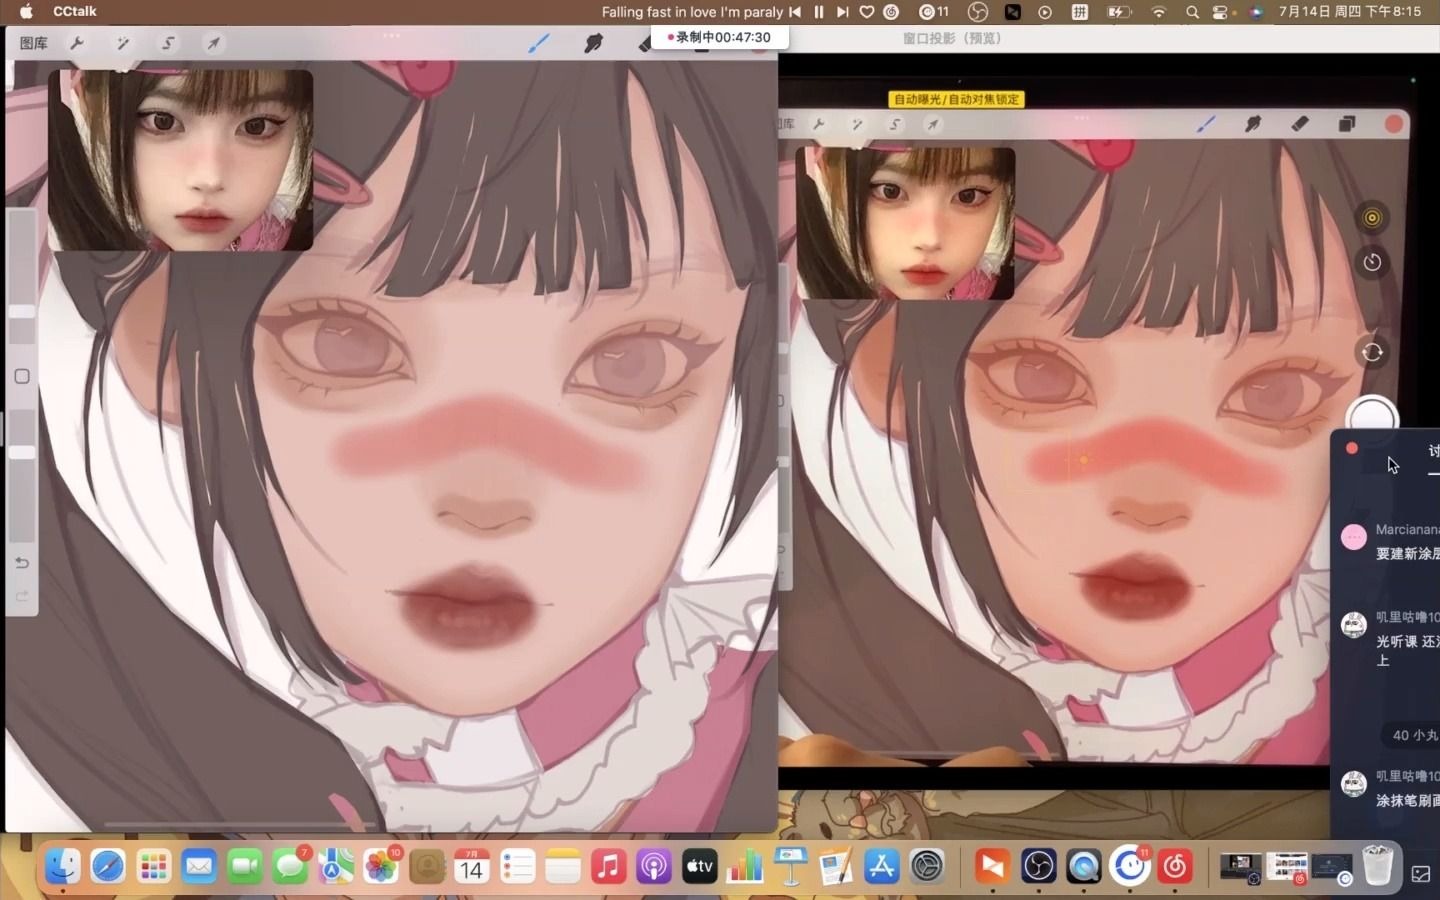Close the chat panel with red dot
Screen dimensions: 1440x900
point(1351,449)
